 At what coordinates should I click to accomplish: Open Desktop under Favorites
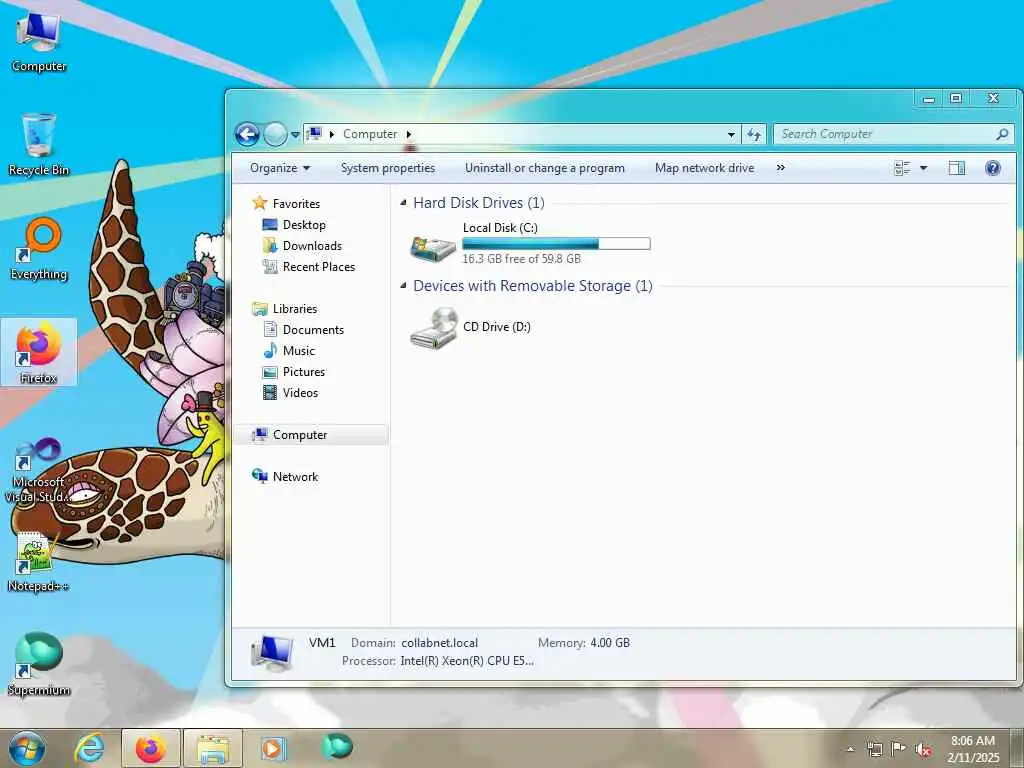point(304,225)
